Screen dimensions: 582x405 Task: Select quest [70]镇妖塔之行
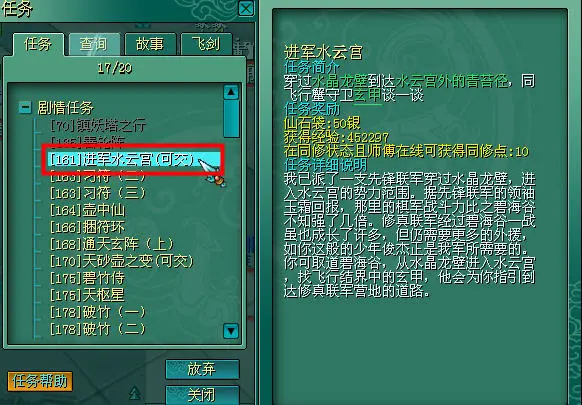(98, 126)
